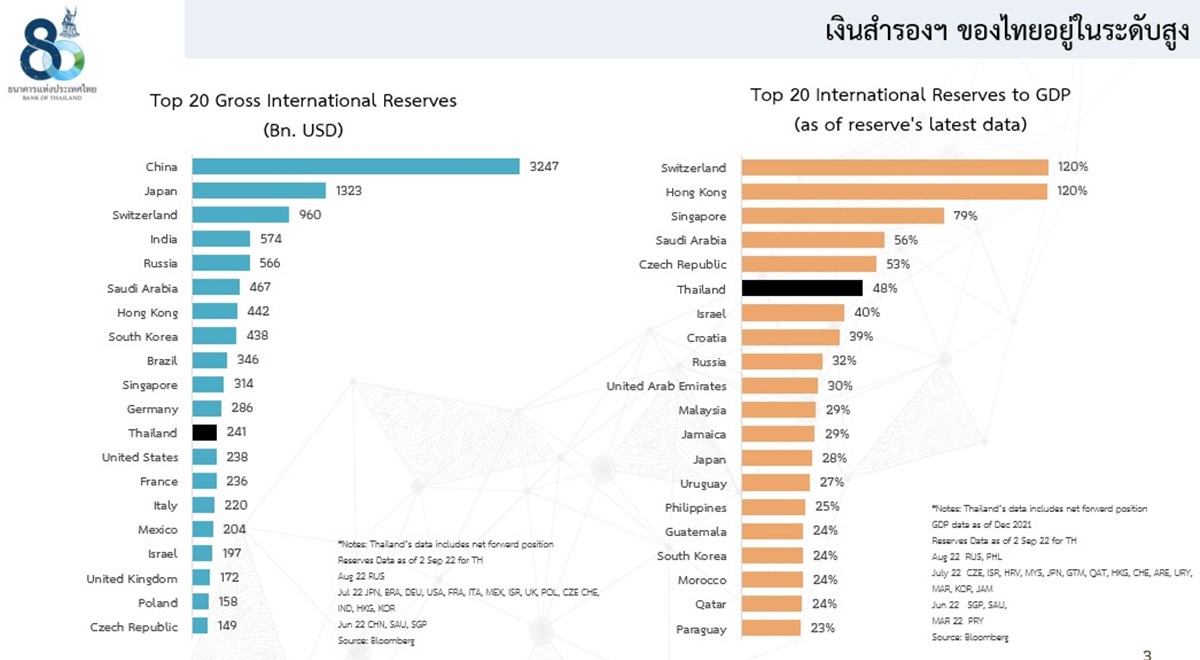
Task: Click the black Thailand 48% bar
Action: (802, 288)
